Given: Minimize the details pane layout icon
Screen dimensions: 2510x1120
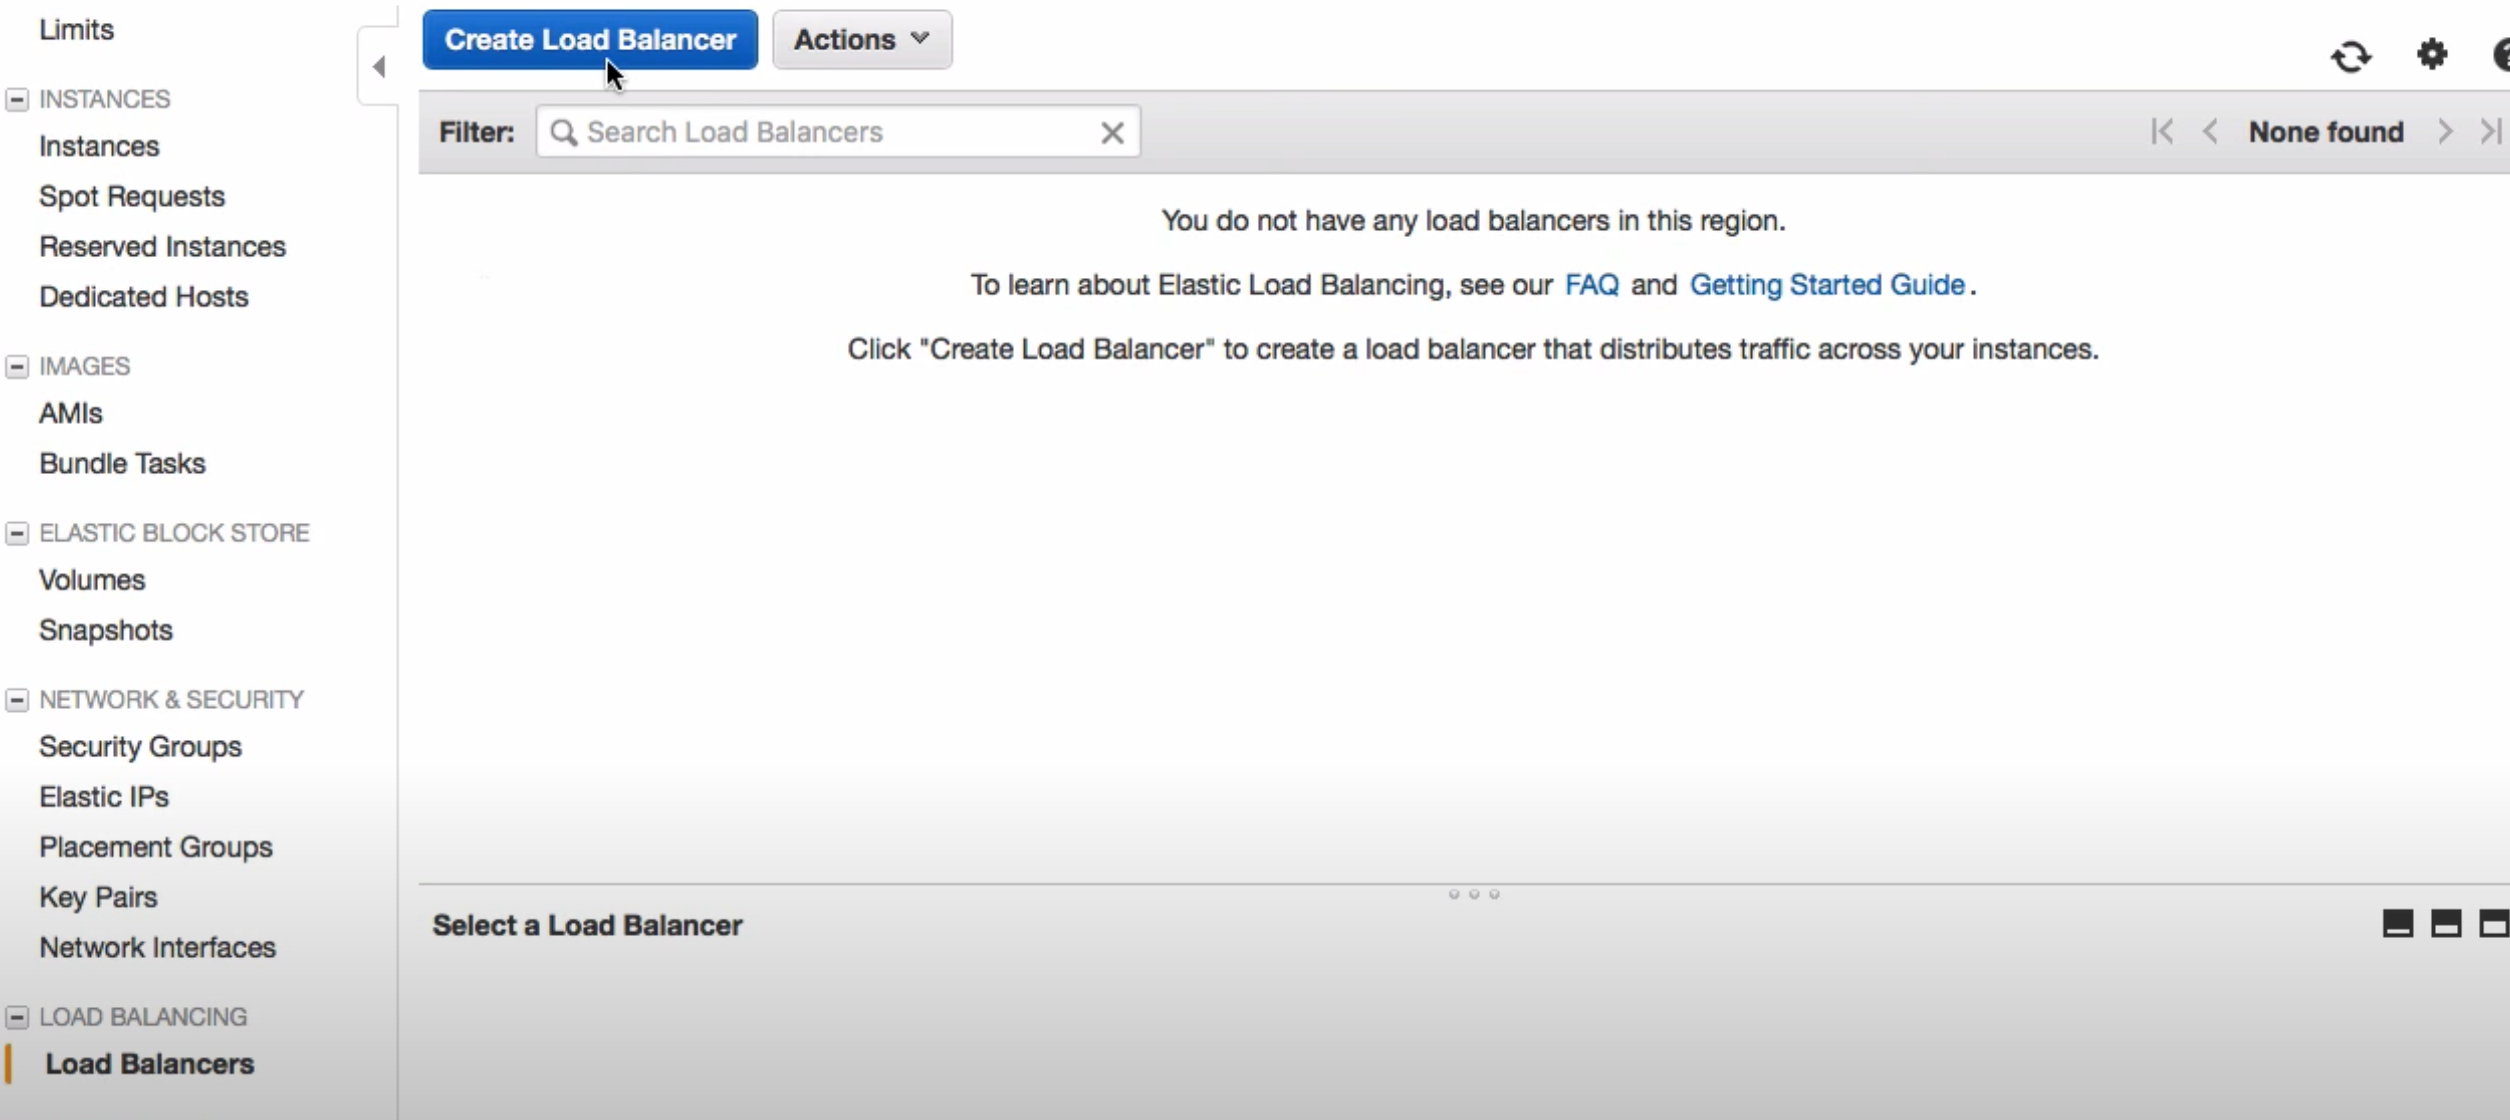Looking at the screenshot, I should (x=2397, y=924).
